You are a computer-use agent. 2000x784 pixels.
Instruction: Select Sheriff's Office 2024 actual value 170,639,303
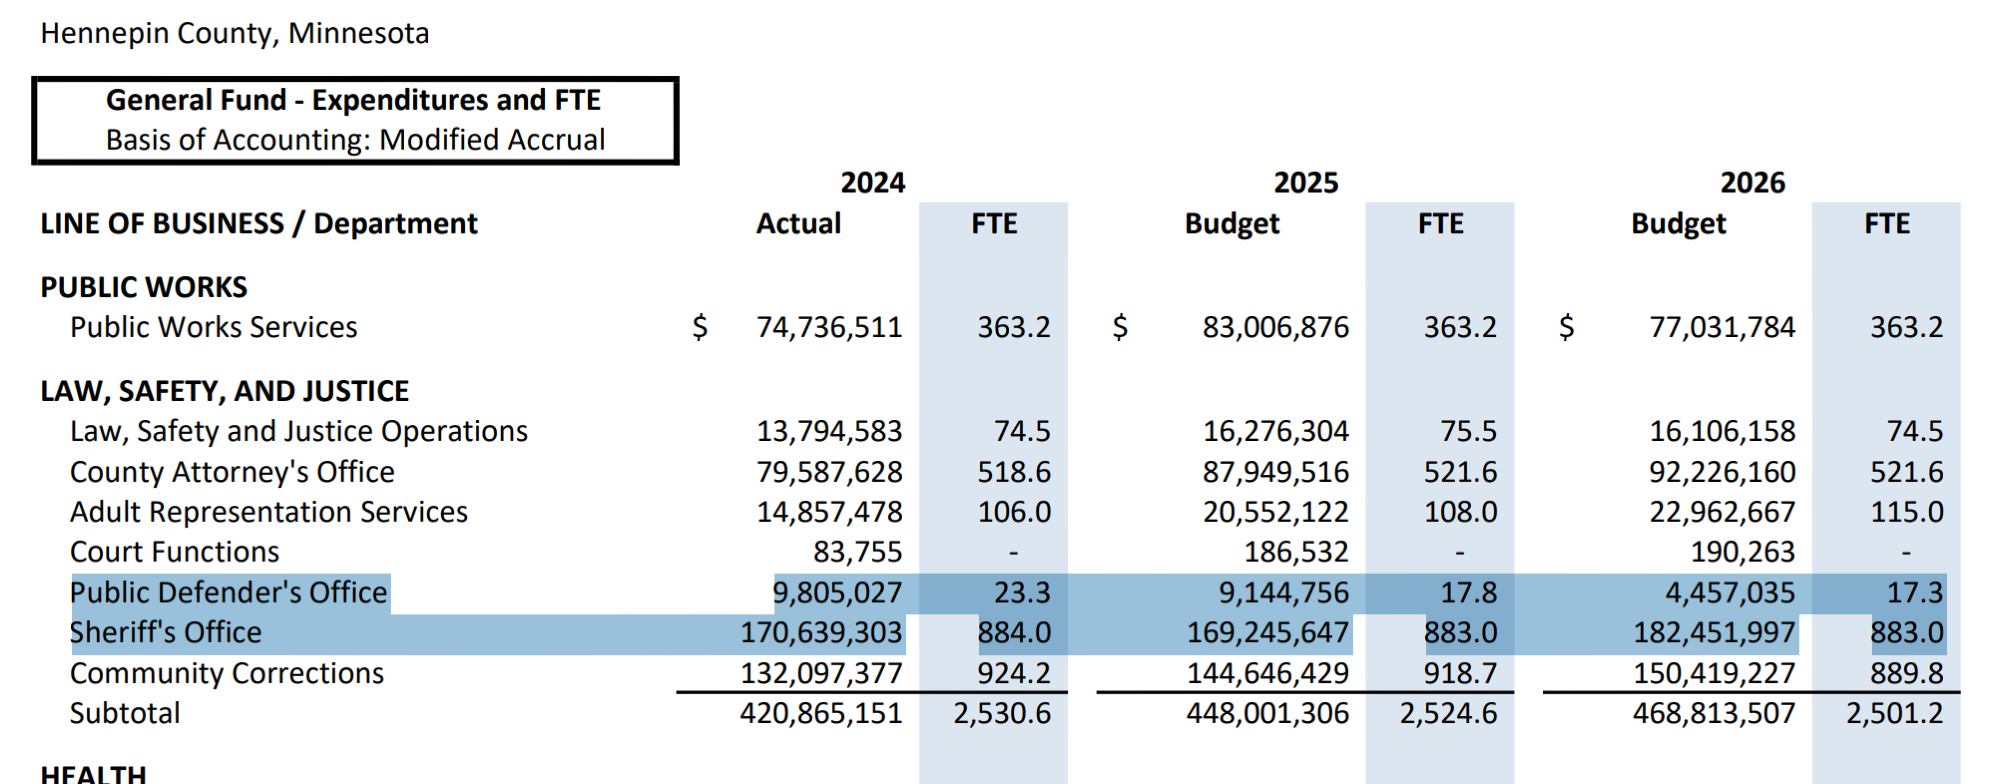[x=820, y=633]
